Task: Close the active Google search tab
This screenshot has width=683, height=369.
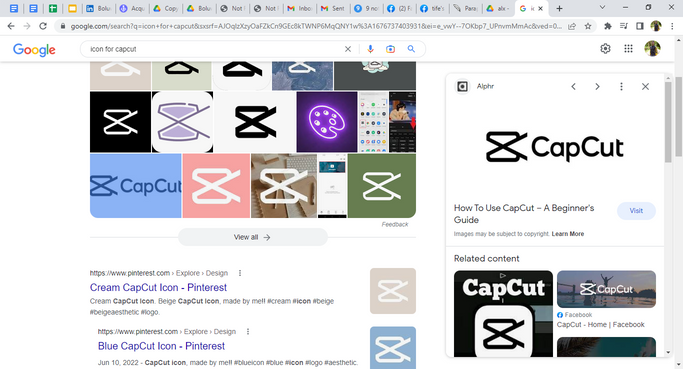Action: click(541, 8)
